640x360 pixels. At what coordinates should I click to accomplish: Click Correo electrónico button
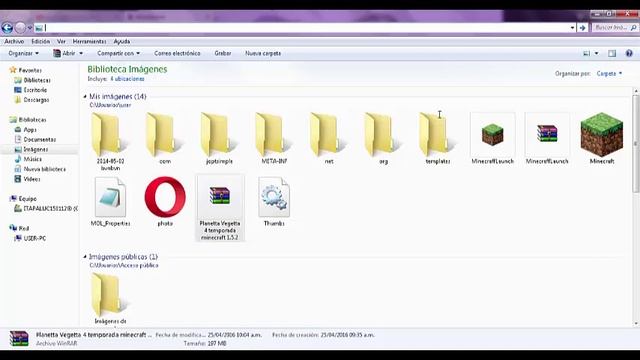[177, 53]
